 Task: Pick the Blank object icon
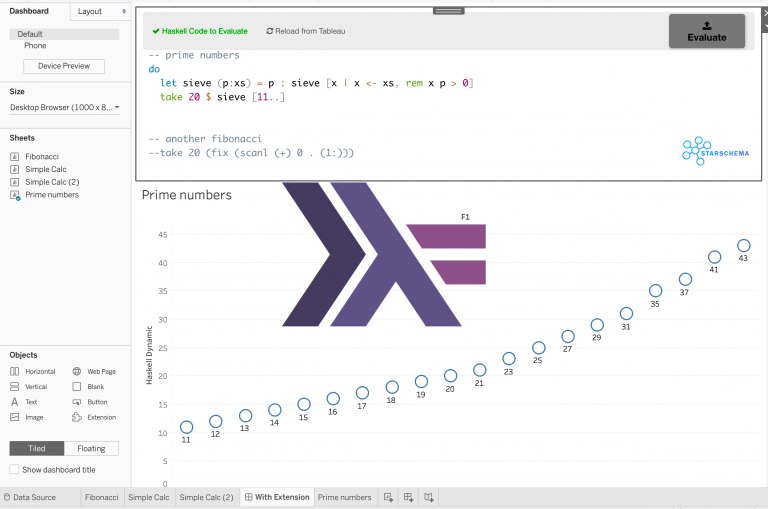(77, 387)
